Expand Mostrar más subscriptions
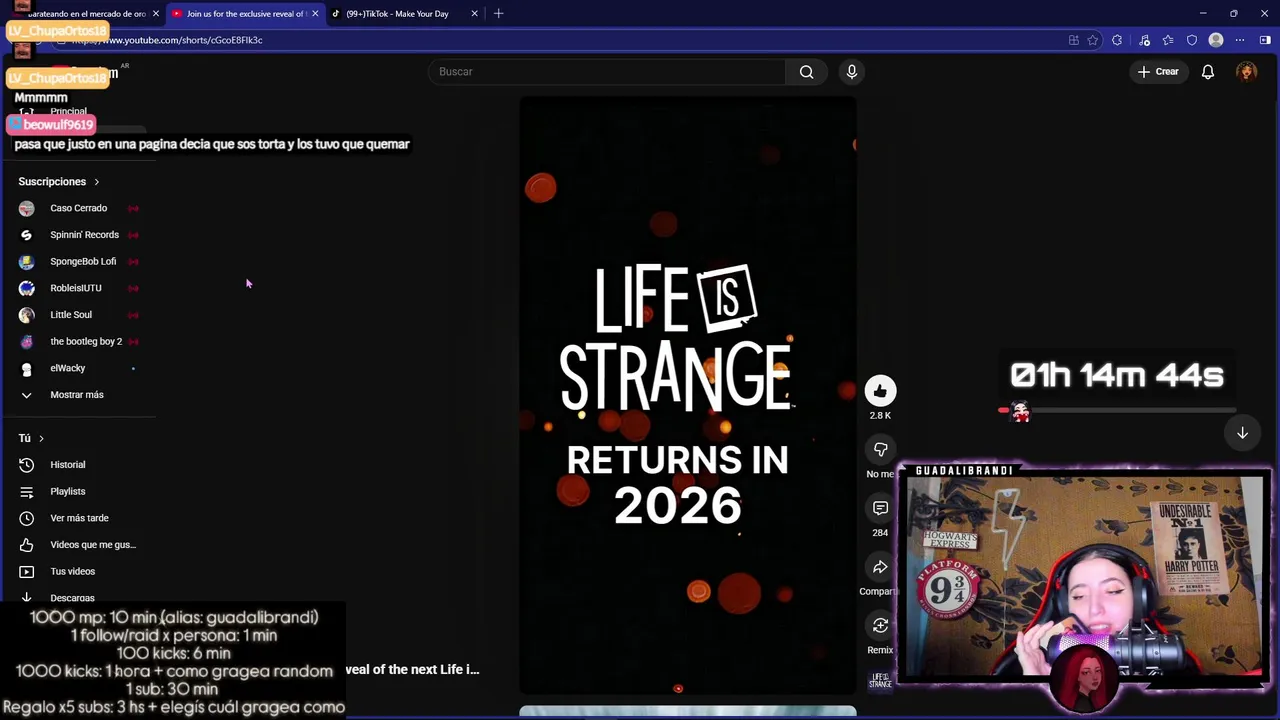The image size is (1280, 720). point(77,395)
